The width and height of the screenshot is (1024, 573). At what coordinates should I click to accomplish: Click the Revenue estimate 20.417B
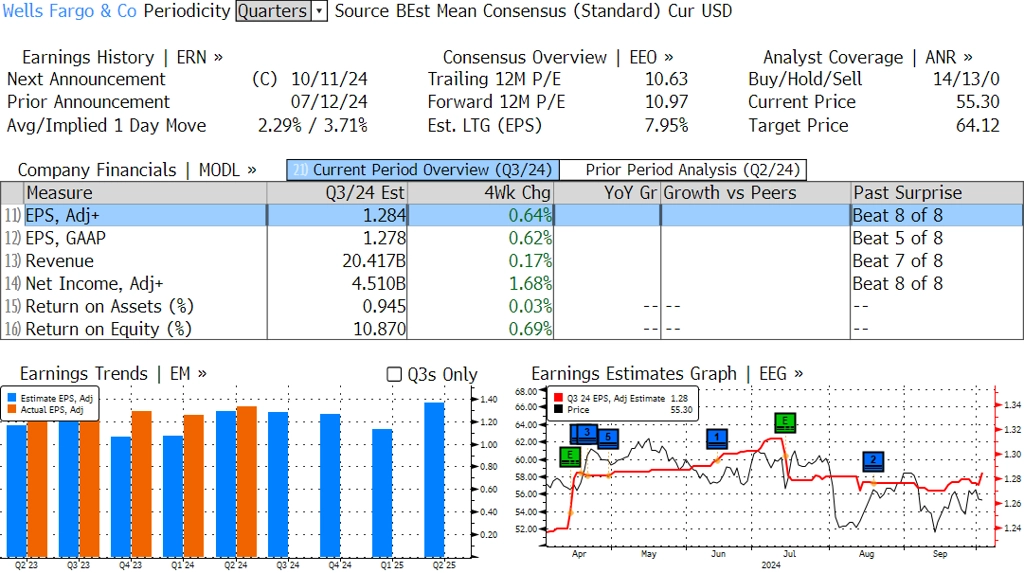coord(374,261)
